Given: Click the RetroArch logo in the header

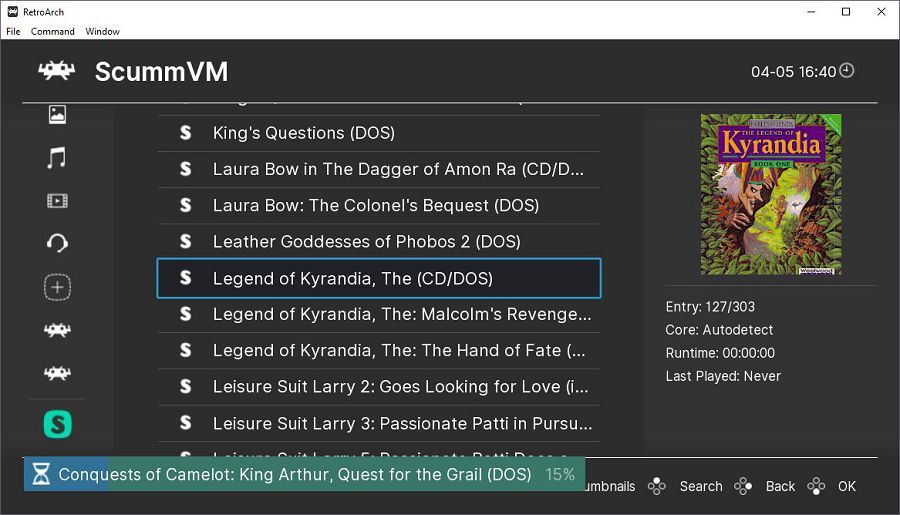Looking at the screenshot, I should coord(56,71).
